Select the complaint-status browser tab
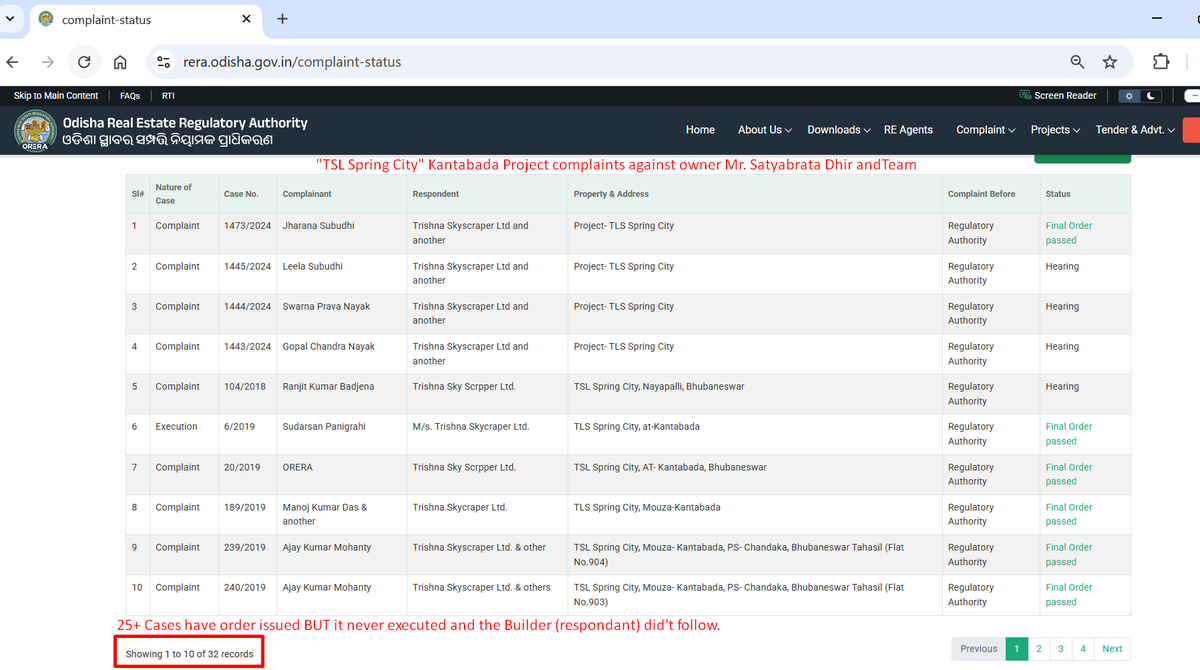The image size is (1200, 670). coord(145,20)
